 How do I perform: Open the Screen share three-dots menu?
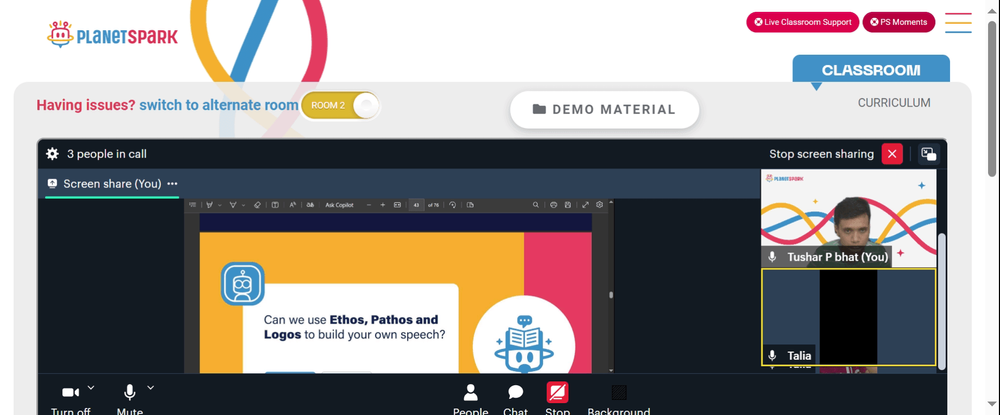[172, 184]
